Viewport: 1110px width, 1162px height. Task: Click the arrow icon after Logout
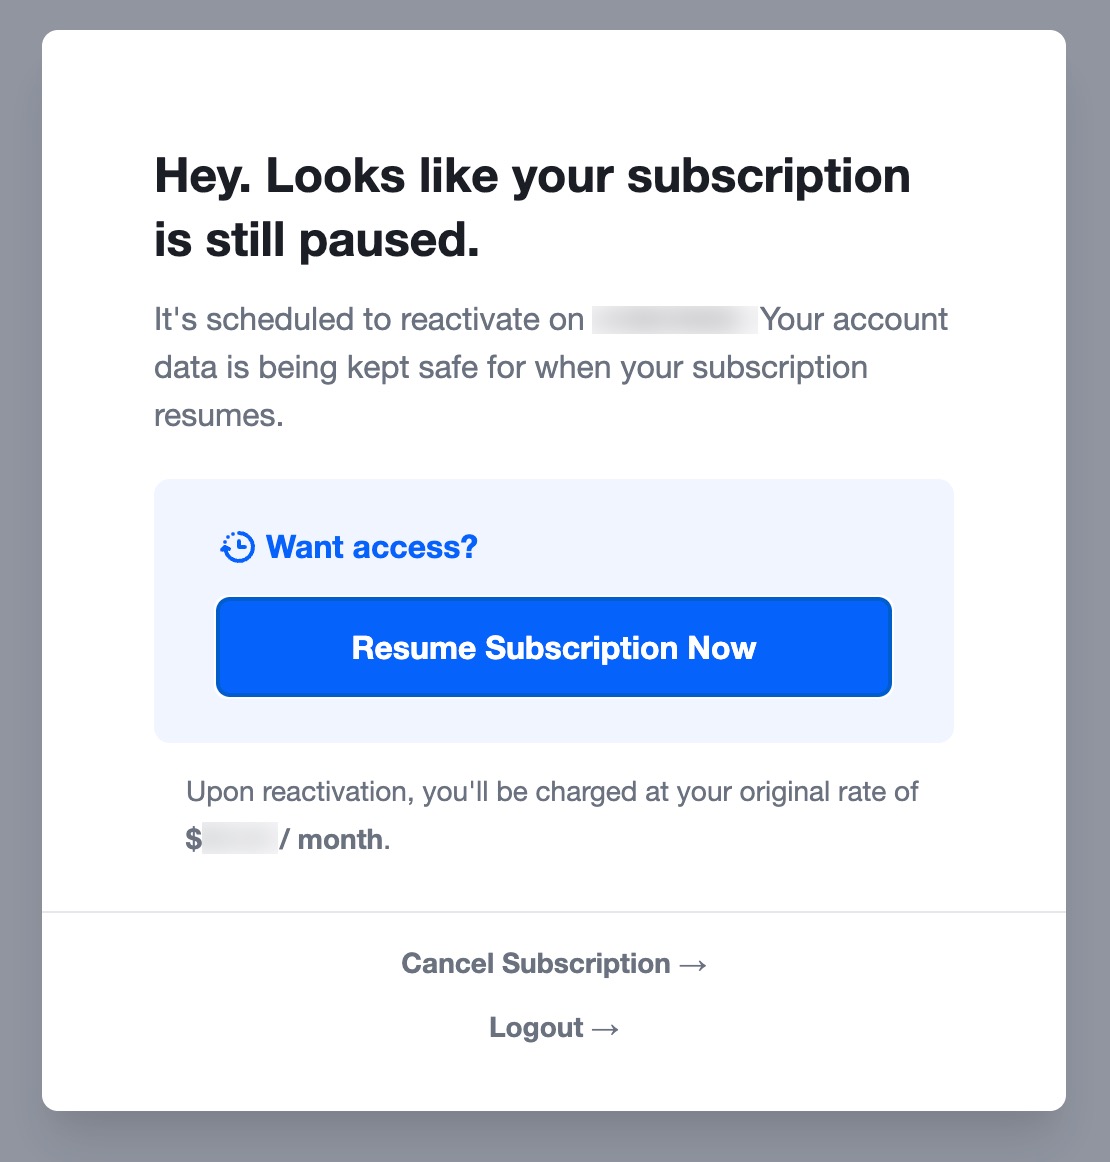(x=604, y=1029)
